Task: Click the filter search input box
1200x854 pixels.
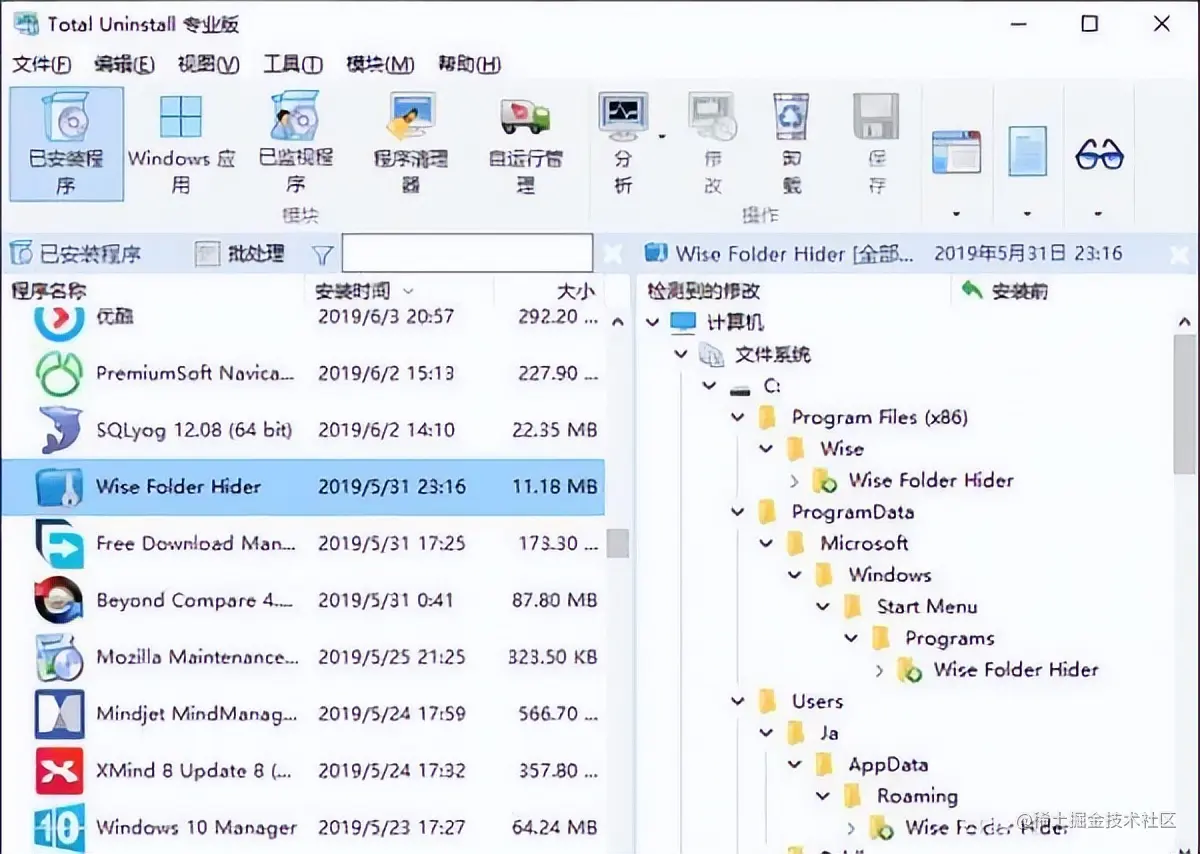Action: (467, 254)
